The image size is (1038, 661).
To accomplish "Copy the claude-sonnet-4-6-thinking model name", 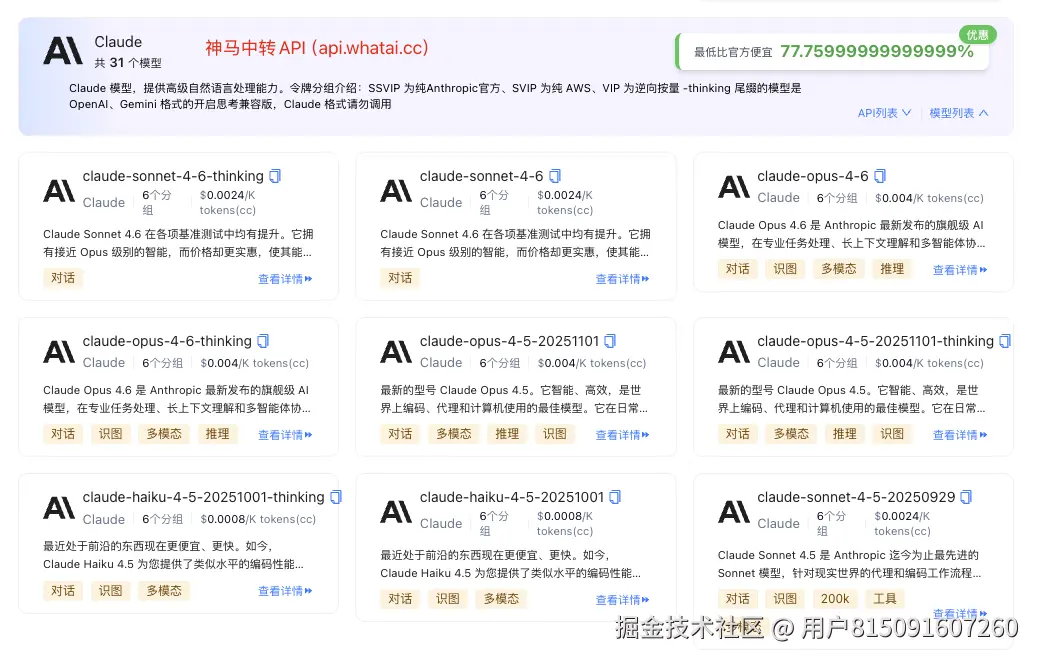I will point(275,176).
